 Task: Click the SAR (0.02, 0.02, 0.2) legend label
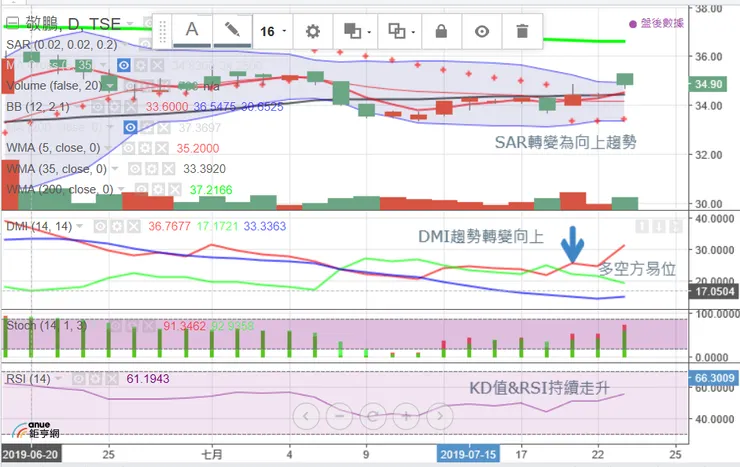point(62,44)
